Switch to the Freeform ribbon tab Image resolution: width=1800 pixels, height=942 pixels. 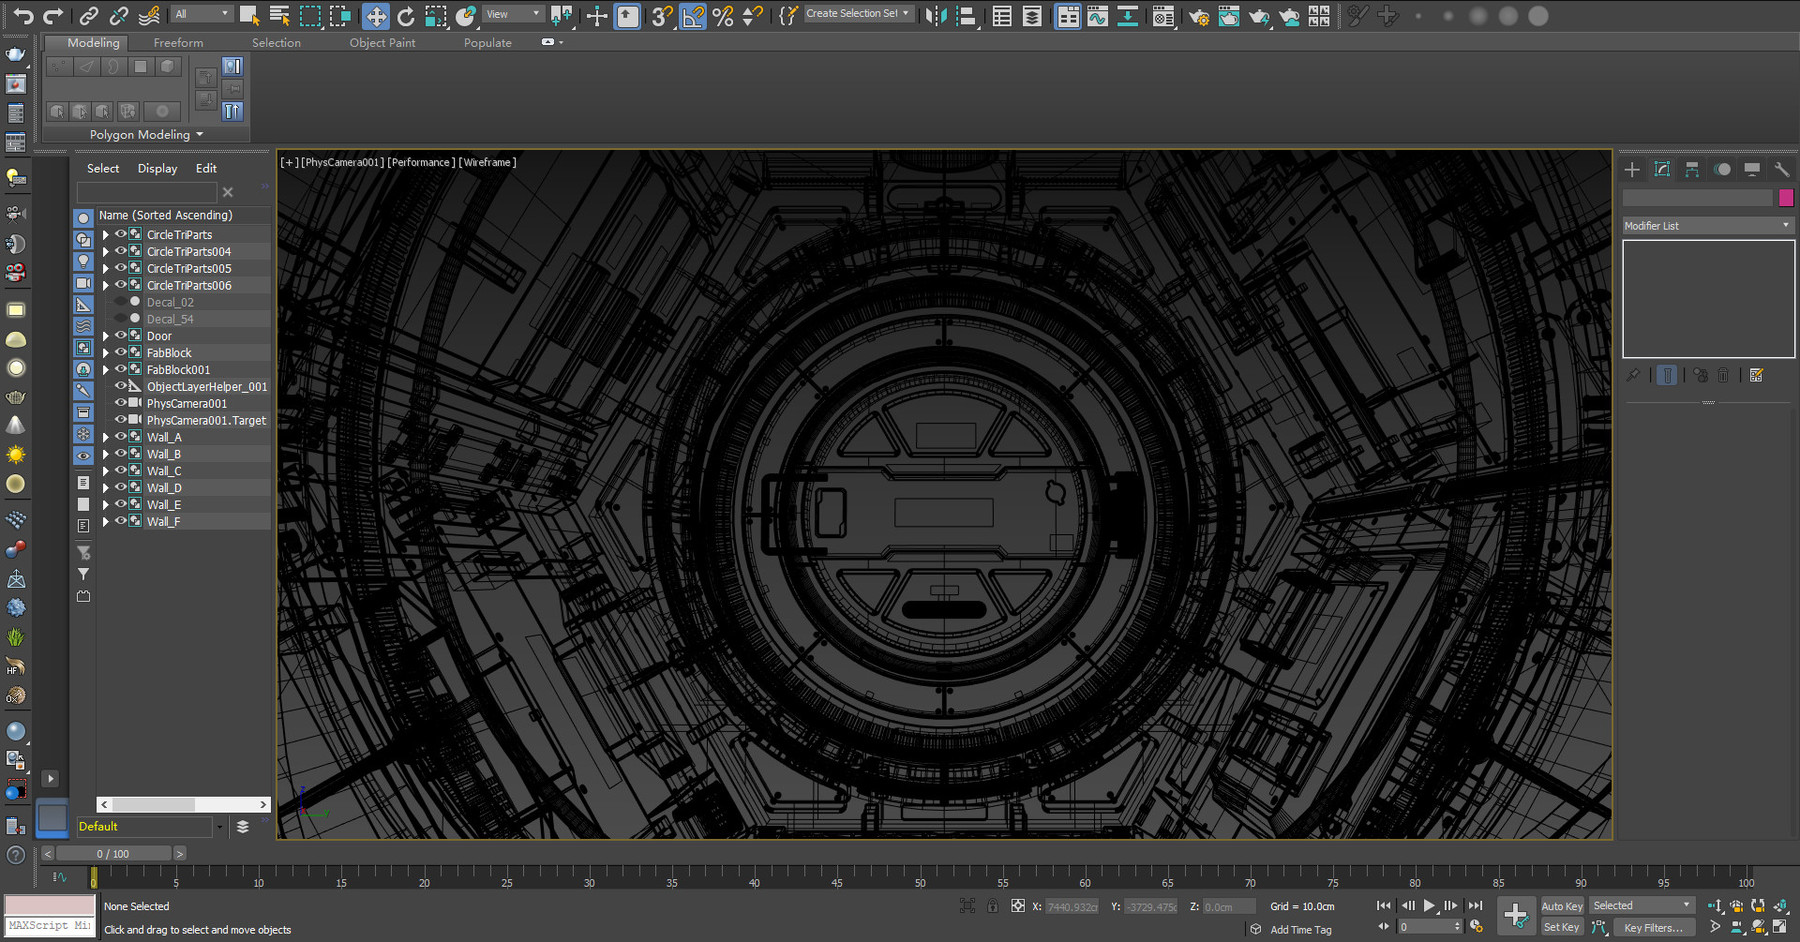click(x=178, y=43)
